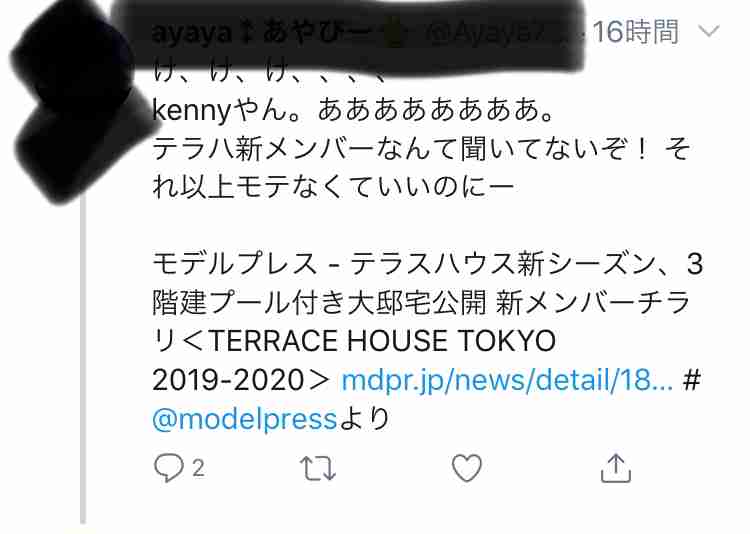750x534 pixels.
Task: Expand the tweet options chevron menu
Action: 709,32
